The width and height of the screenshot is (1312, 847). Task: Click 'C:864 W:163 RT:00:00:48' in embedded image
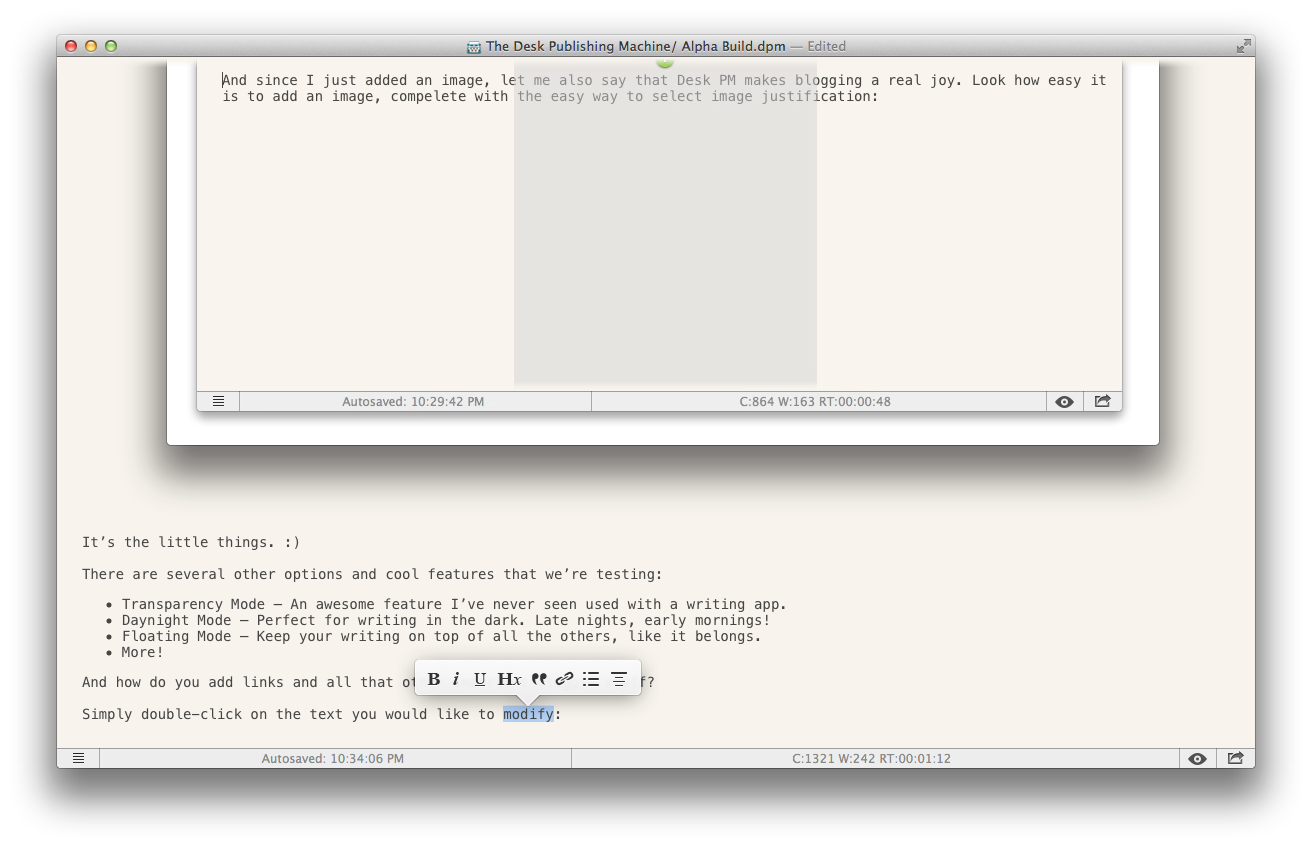(815, 402)
